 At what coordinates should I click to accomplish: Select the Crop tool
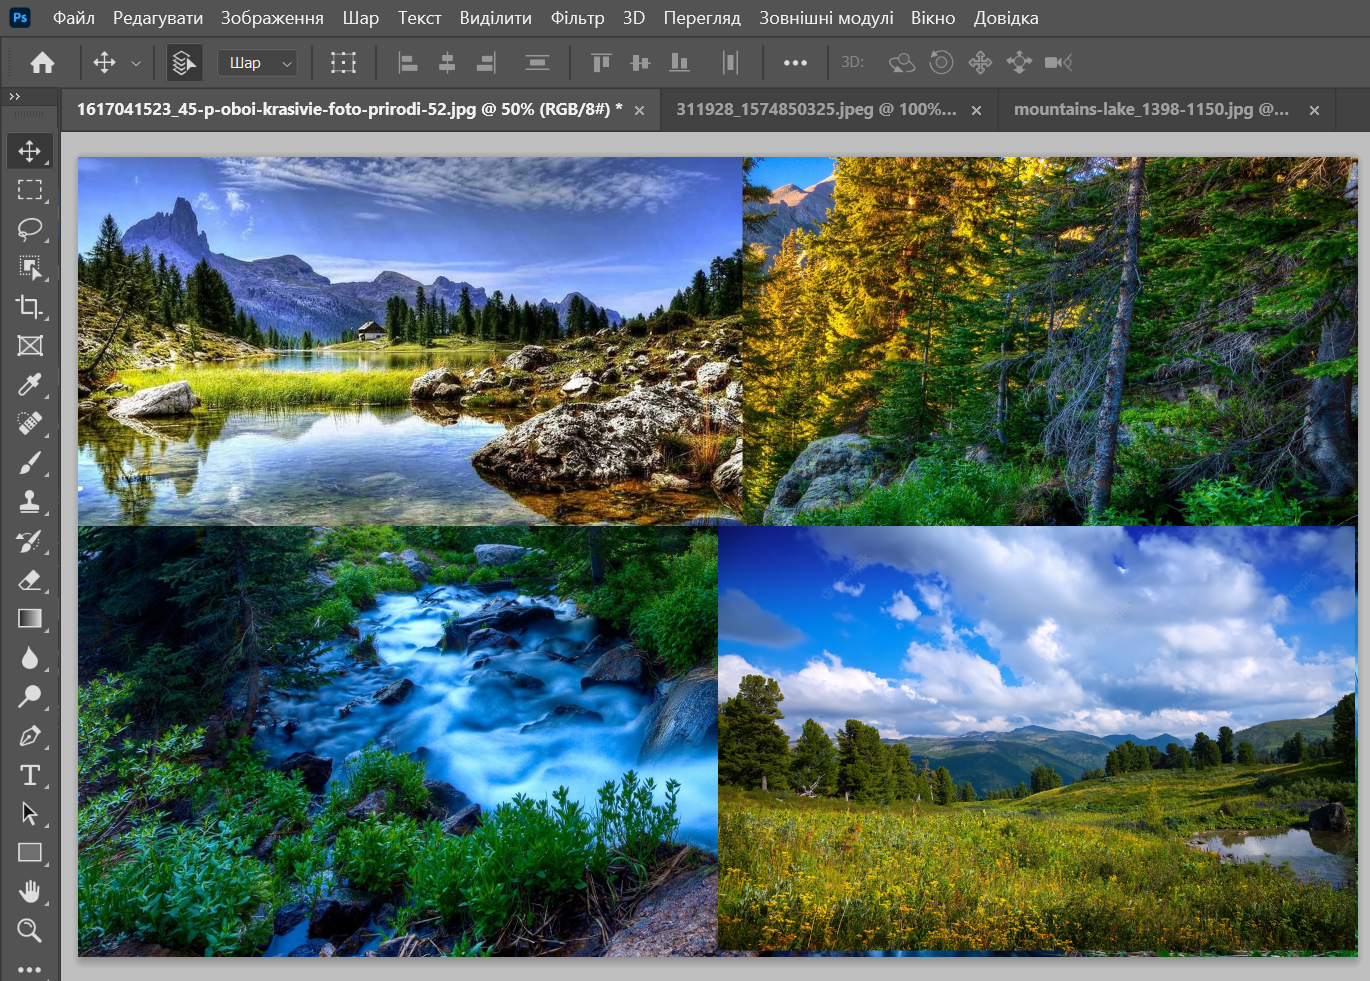tap(29, 307)
